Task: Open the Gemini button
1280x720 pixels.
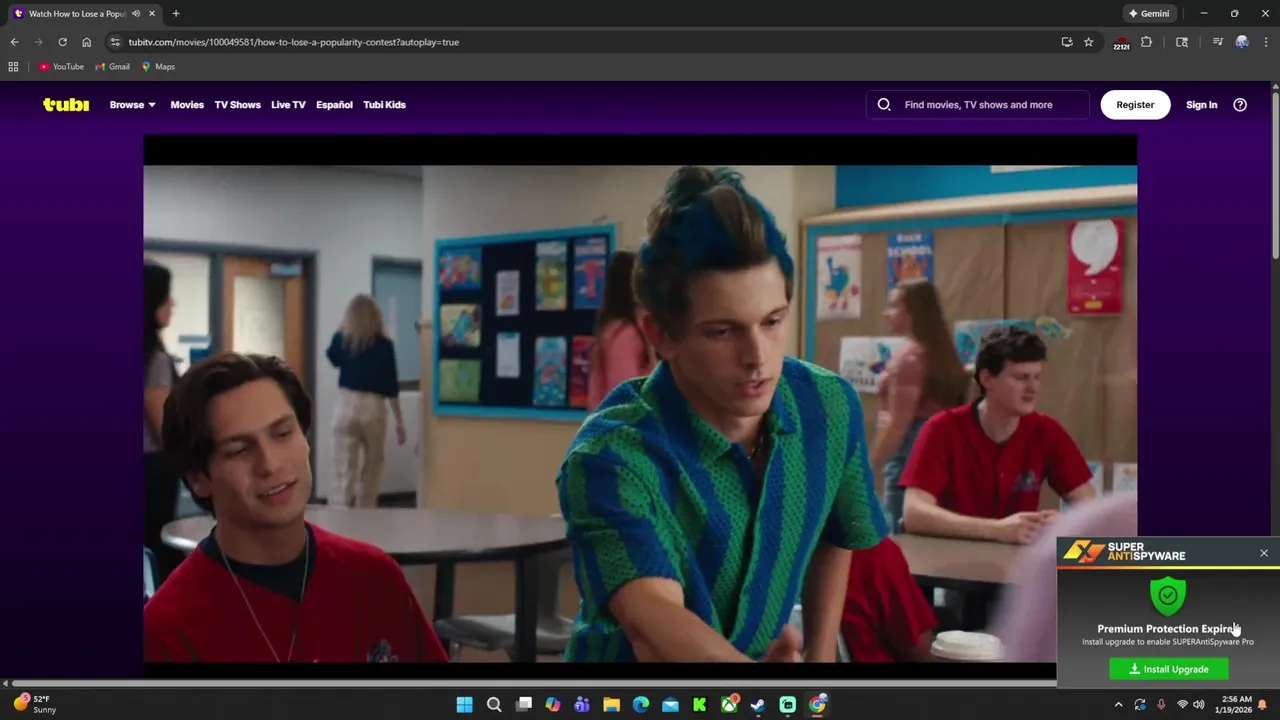Action: [1149, 14]
